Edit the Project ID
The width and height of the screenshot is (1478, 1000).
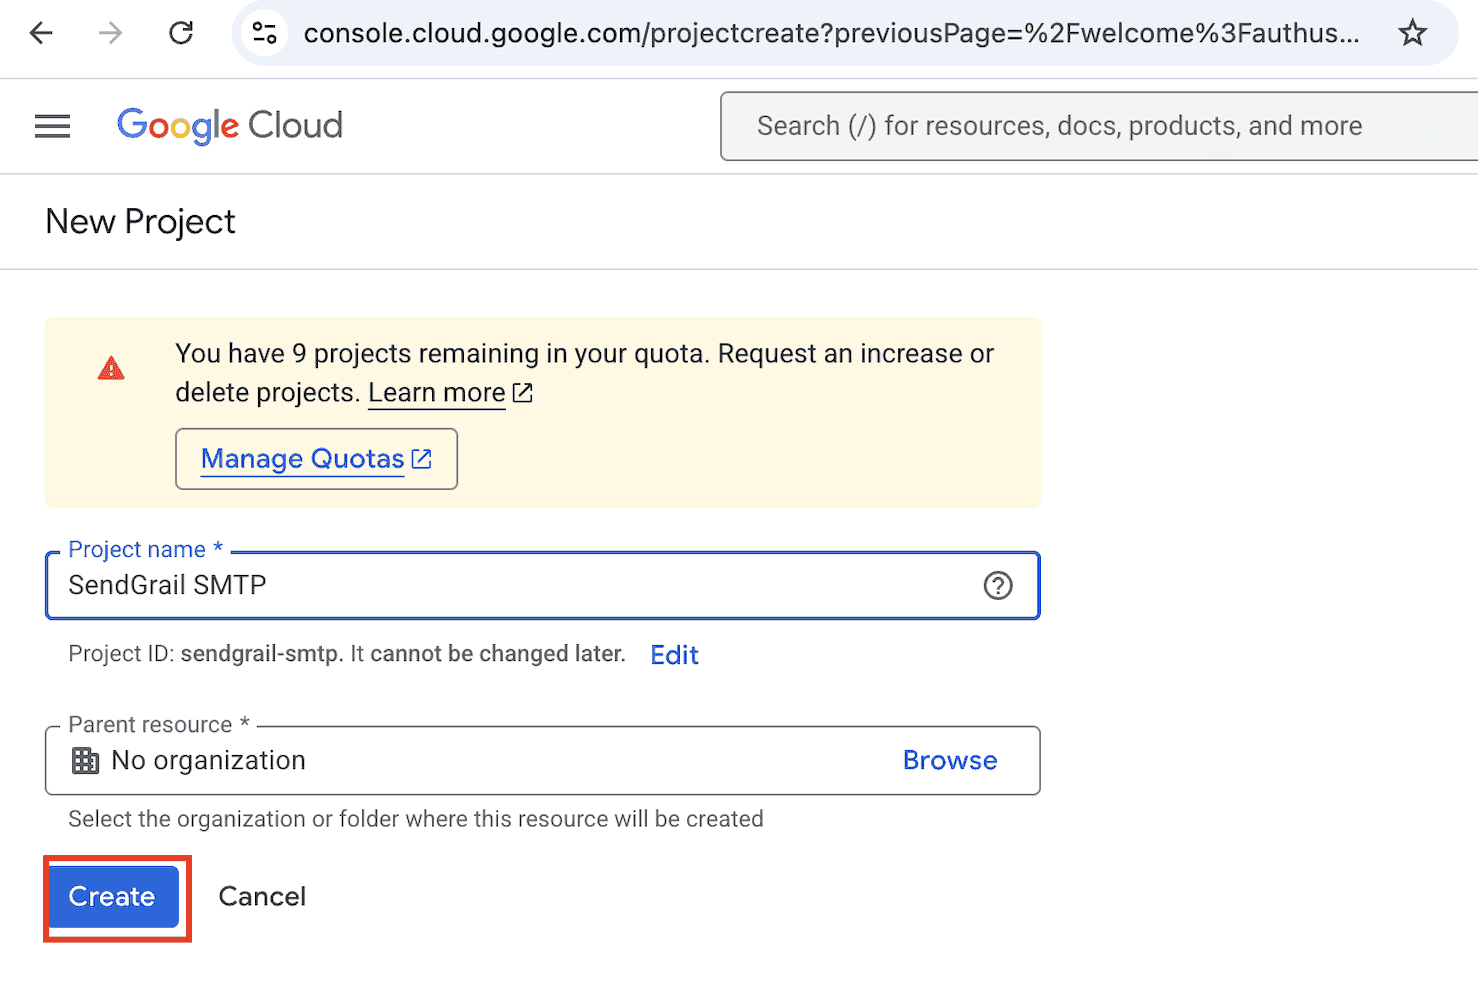click(674, 655)
